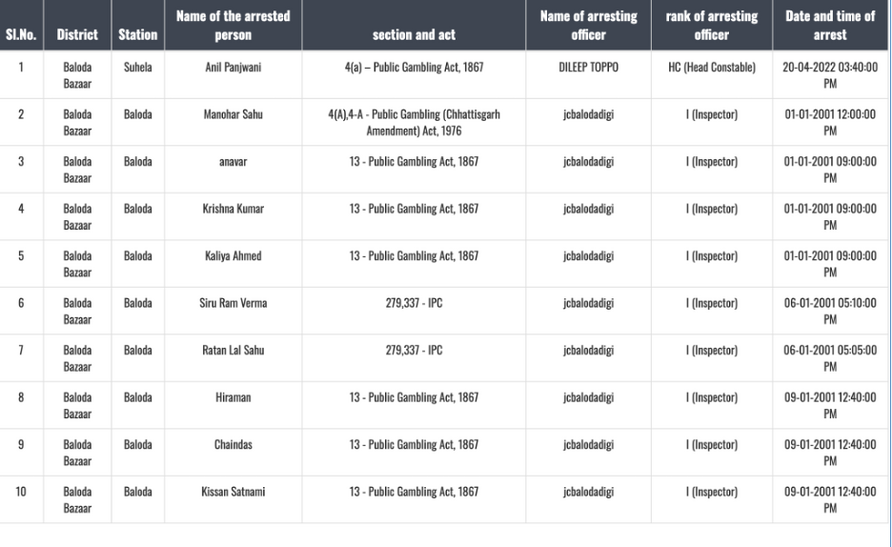Click the 'Name of the arrested person' header
This screenshot has width=892, height=547.
tap(233, 25)
